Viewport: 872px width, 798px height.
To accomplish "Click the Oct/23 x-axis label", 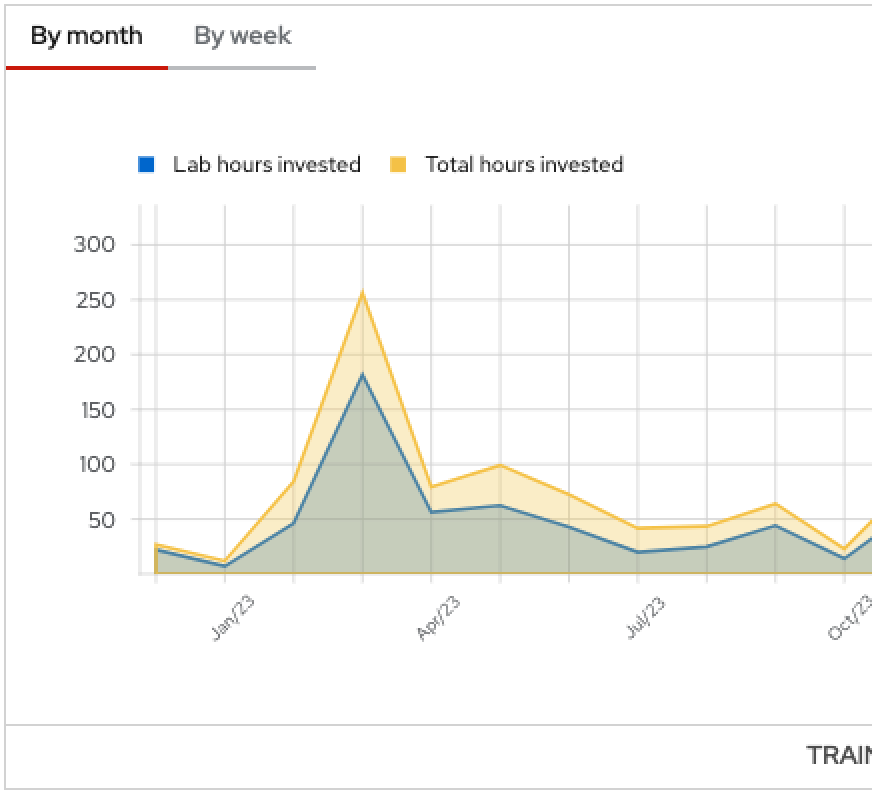I will (850, 618).
